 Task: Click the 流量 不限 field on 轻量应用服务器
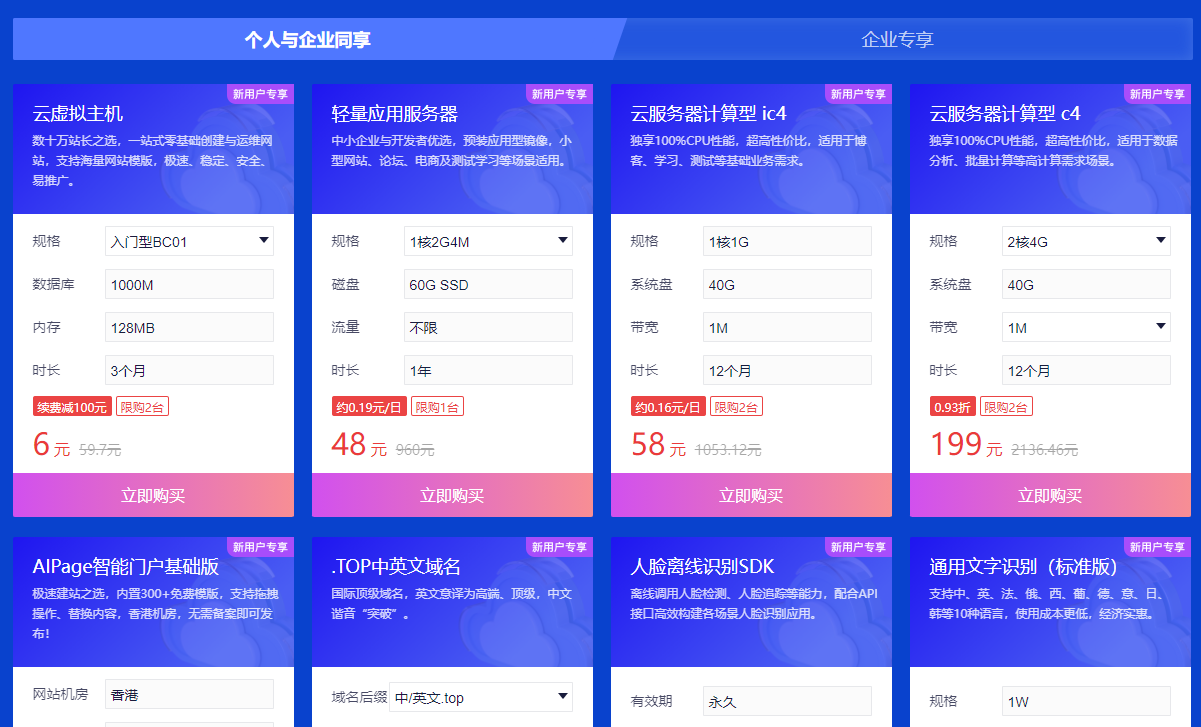tap(488, 327)
